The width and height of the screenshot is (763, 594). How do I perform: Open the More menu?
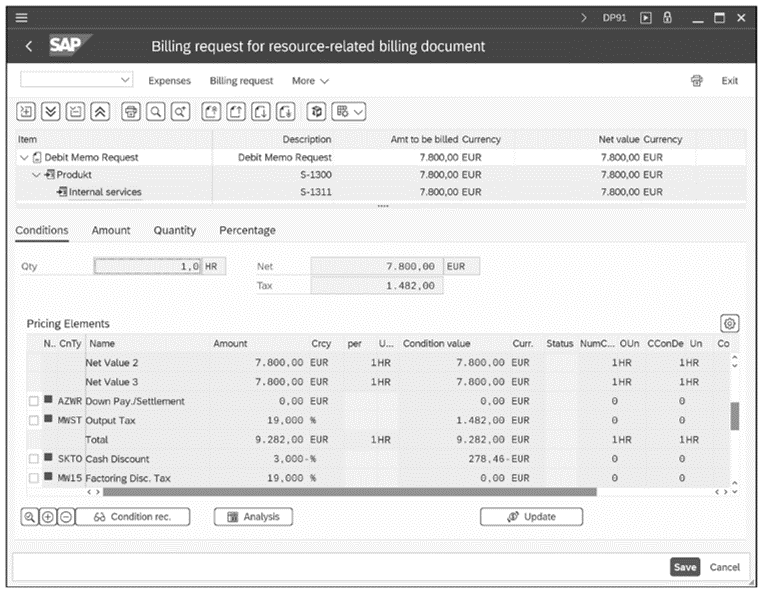[310, 81]
